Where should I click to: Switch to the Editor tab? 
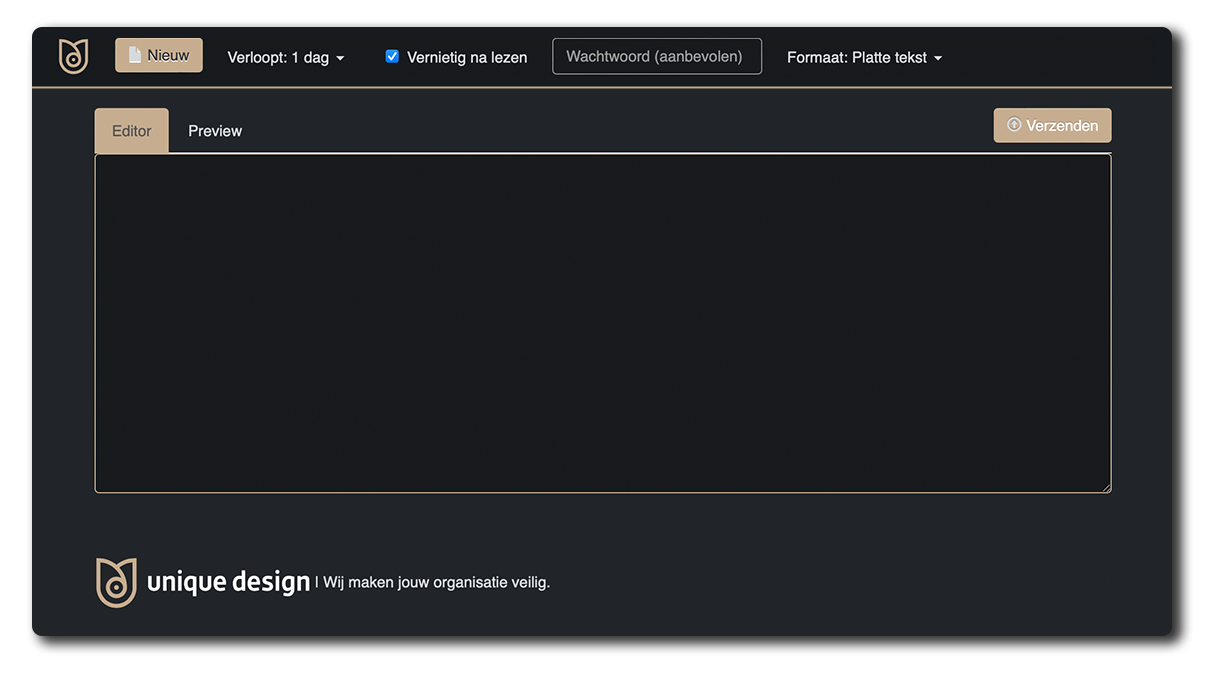pyautogui.click(x=132, y=131)
